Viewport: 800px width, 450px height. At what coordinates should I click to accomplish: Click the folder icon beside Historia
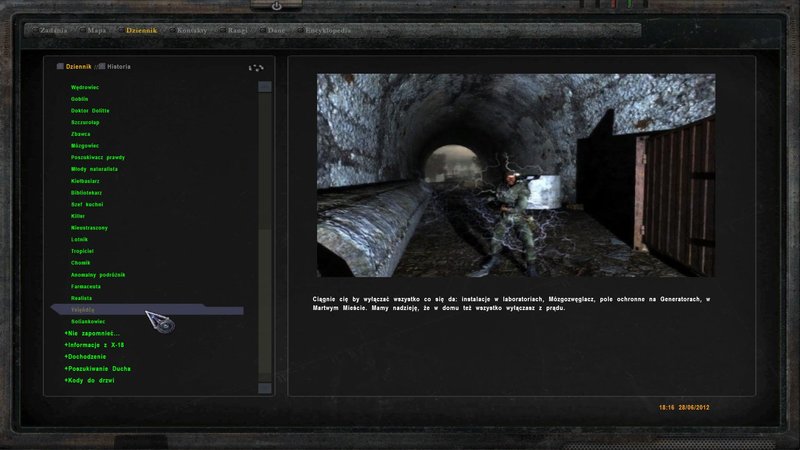102,66
